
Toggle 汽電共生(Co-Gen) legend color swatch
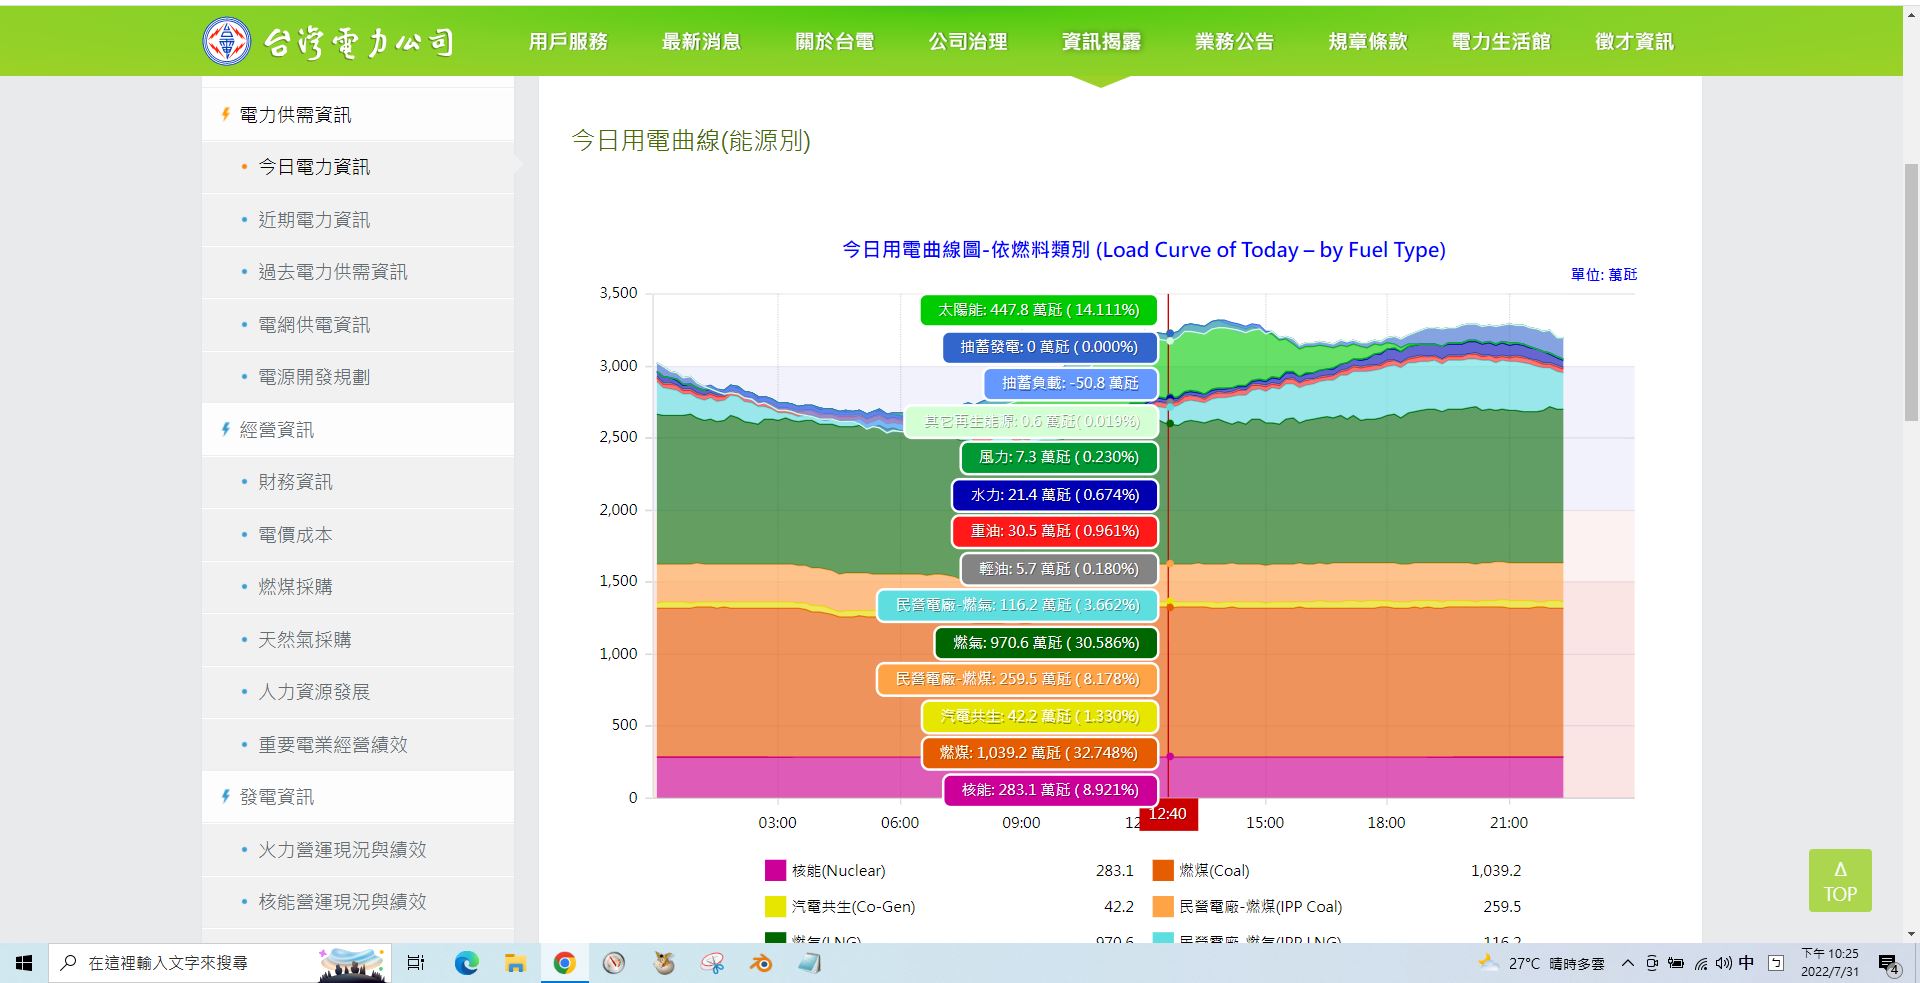[x=775, y=906]
